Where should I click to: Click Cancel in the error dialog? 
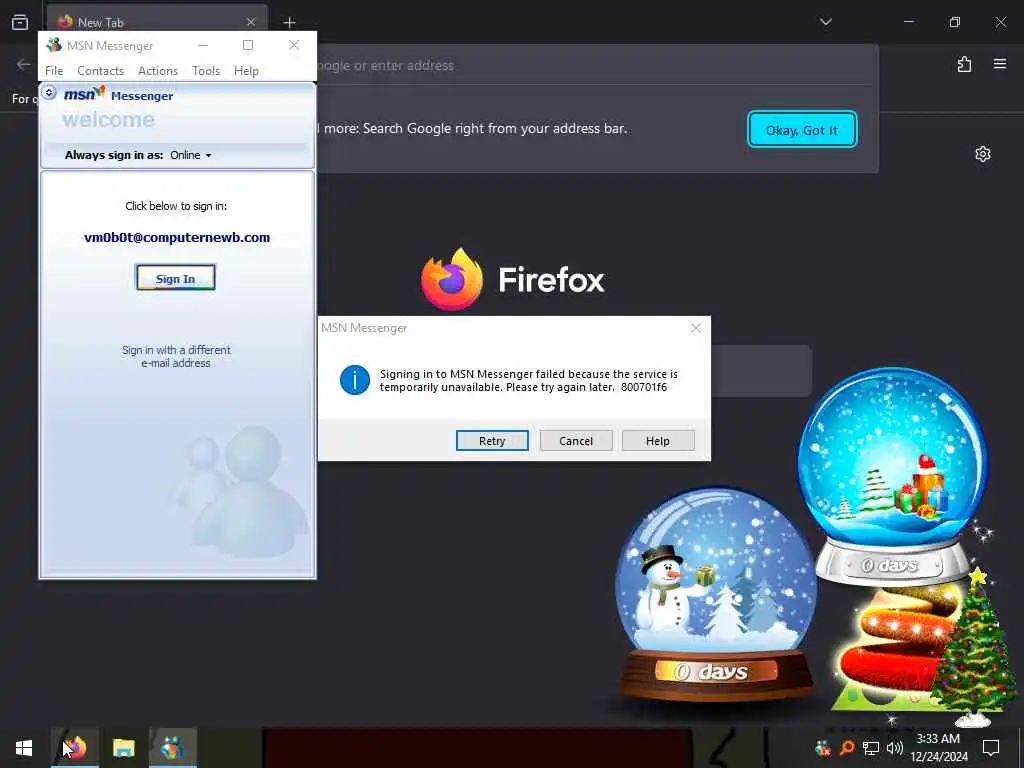(576, 441)
